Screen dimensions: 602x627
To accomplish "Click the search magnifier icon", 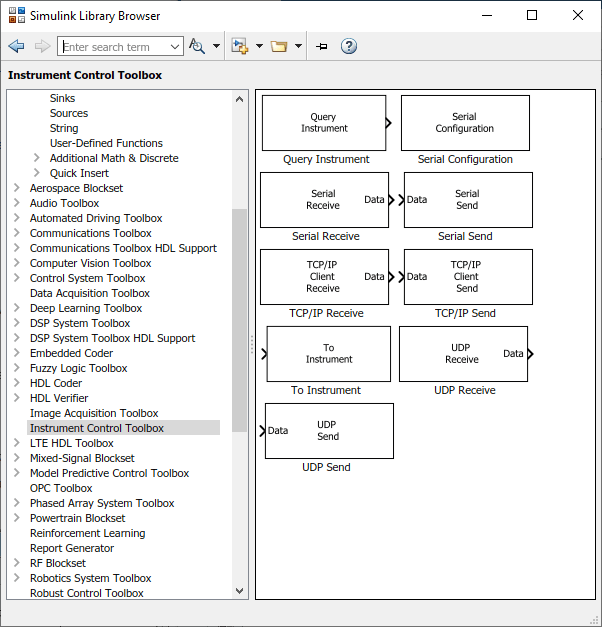I will click(x=197, y=46).
